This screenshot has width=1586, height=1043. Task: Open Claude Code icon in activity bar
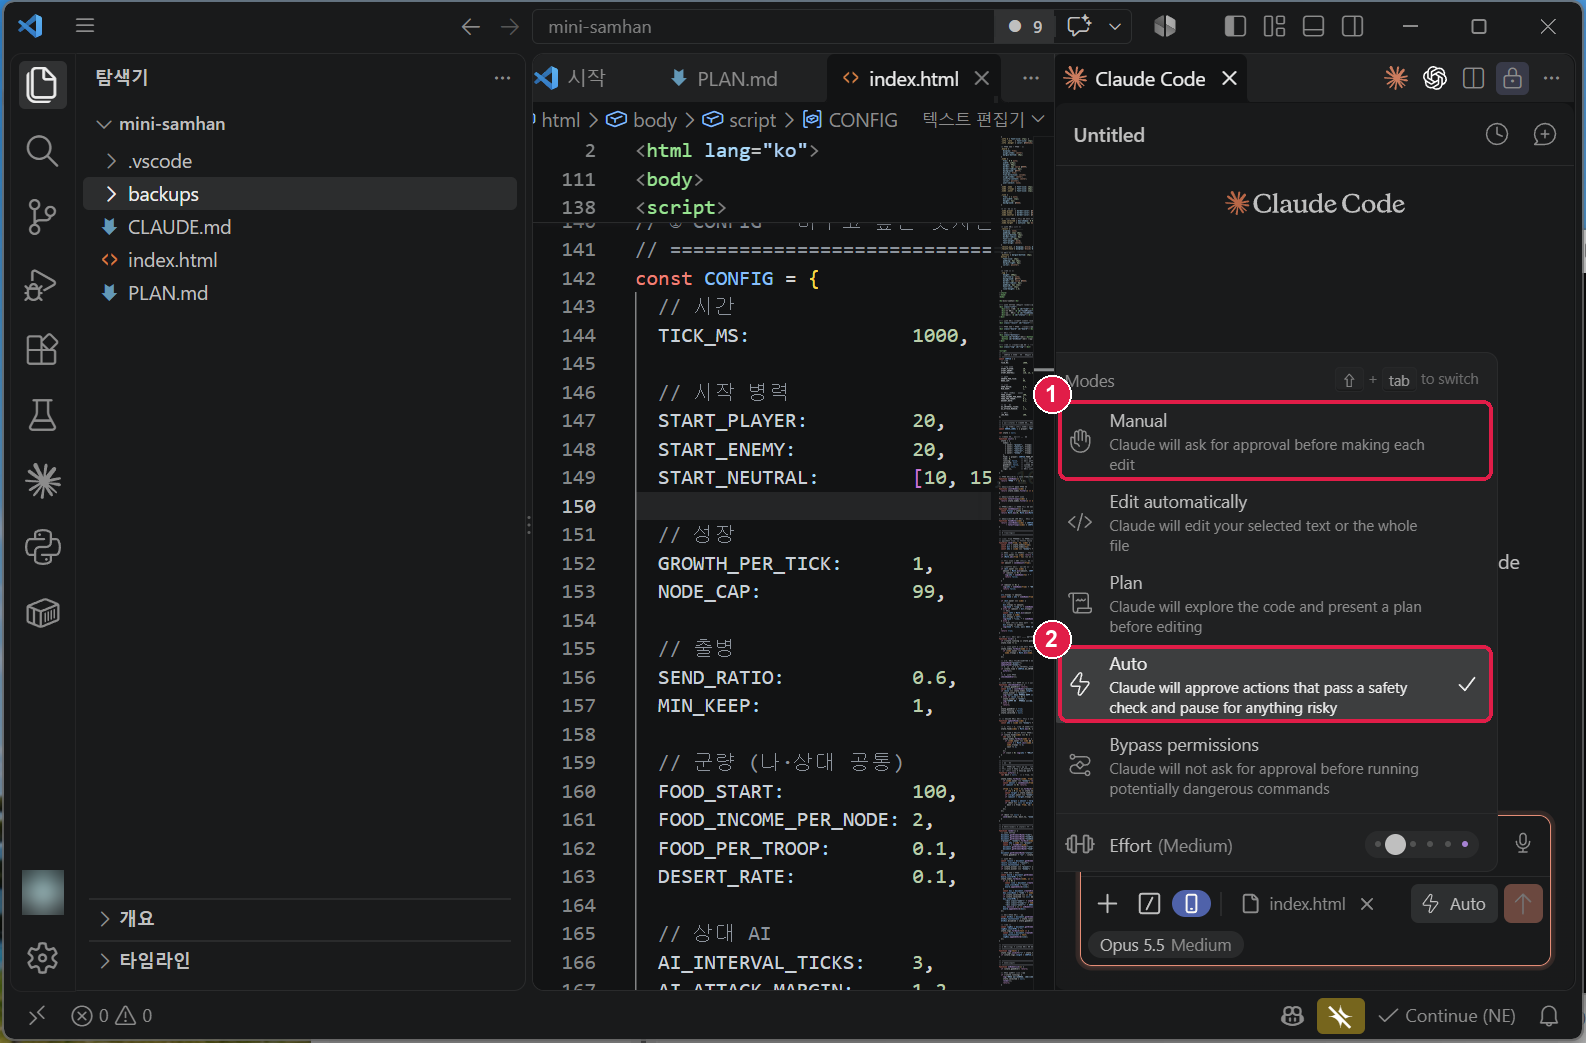click(x=42, y=481)
